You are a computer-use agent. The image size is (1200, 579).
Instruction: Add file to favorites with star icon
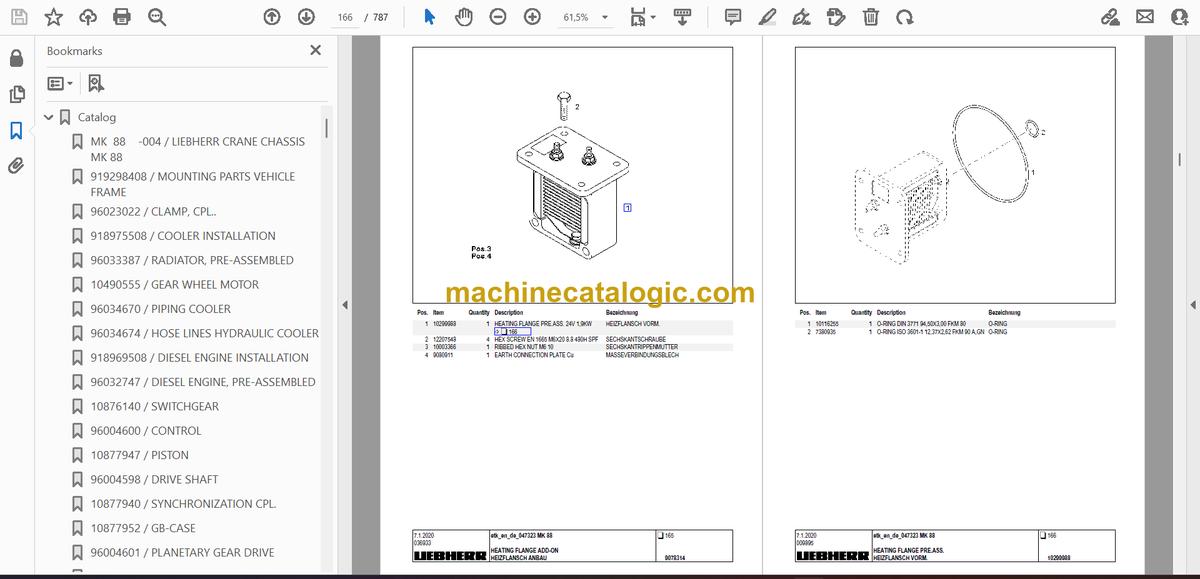(x=54, y=17)
